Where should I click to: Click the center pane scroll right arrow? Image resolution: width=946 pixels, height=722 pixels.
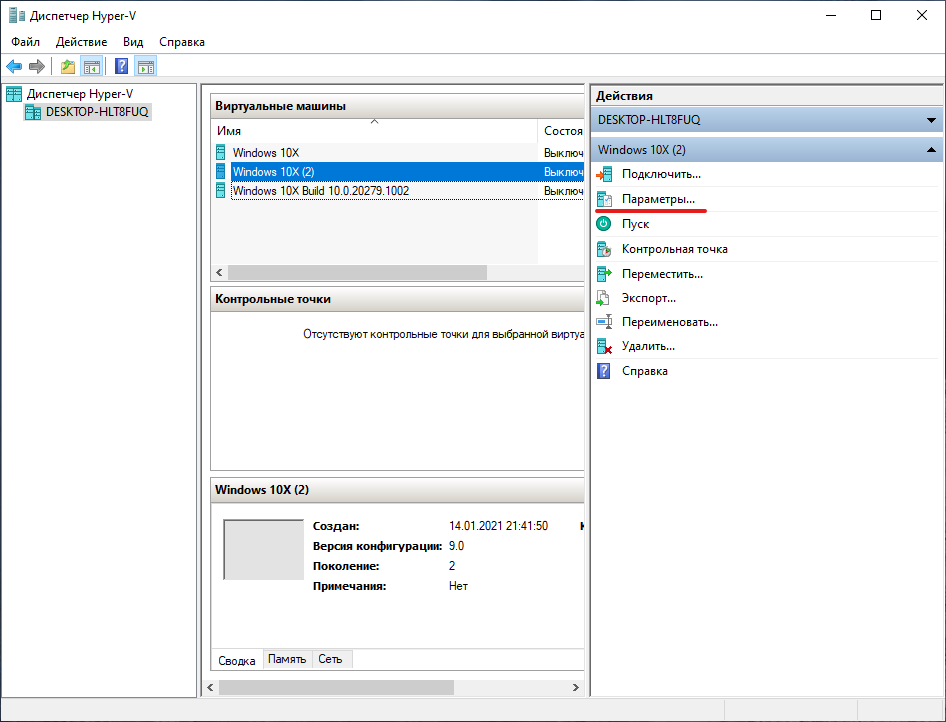(576, 688)
